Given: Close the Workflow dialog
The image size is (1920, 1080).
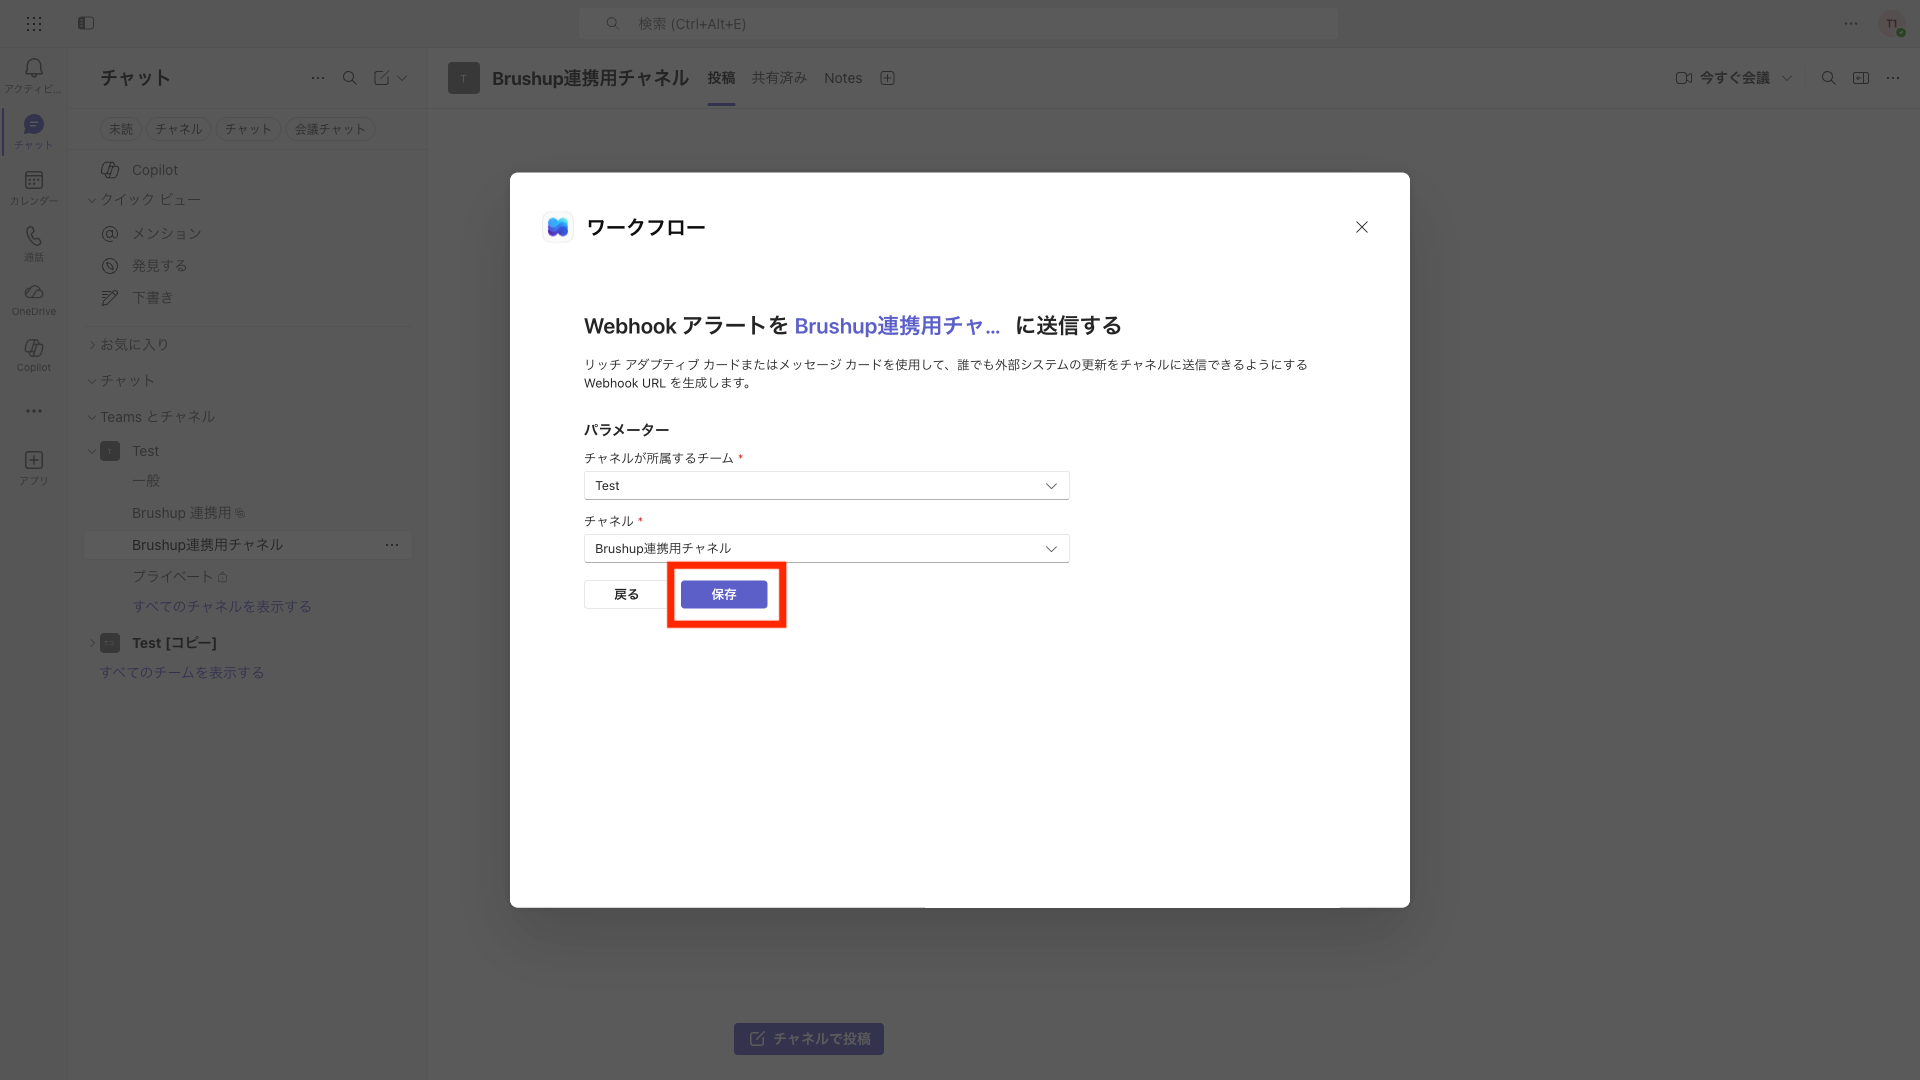Looking at the screenshot, I should tap(1362, 227).
